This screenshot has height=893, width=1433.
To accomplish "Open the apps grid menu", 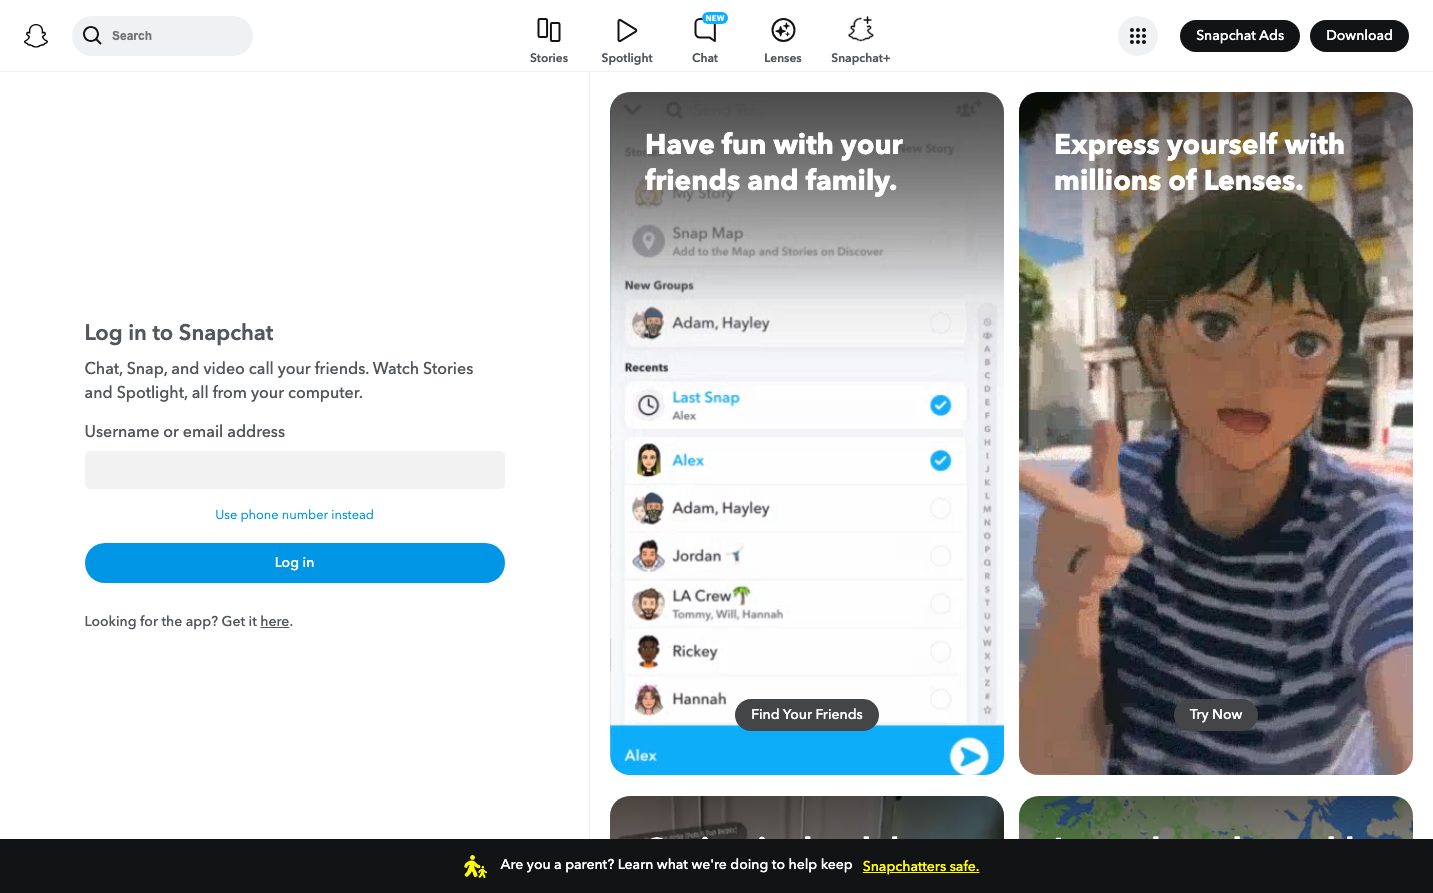I will click(1137, 36).
